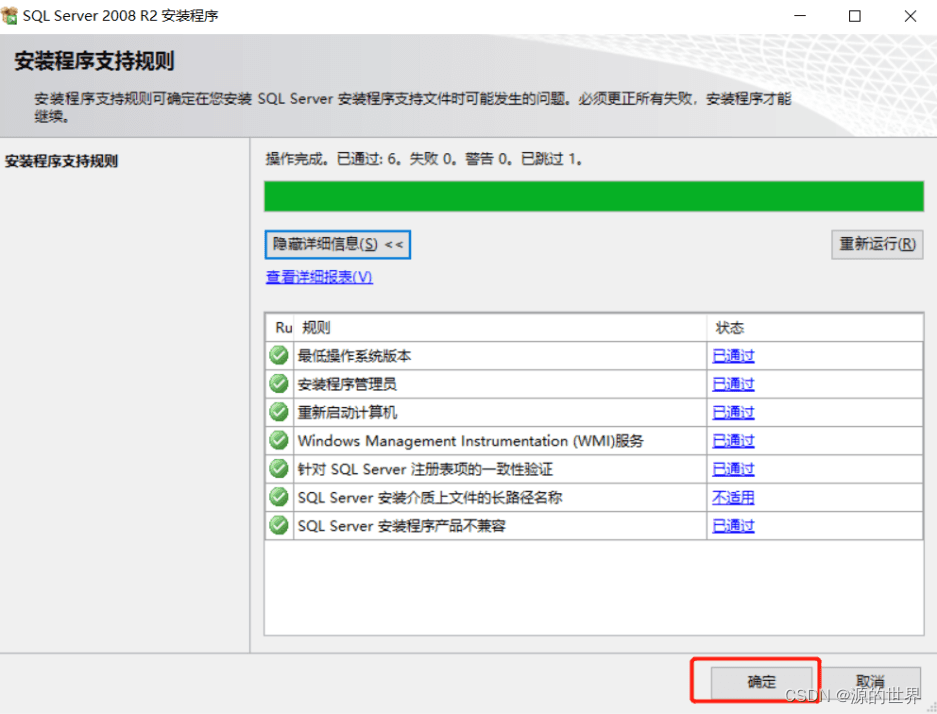Open 已通过 link for 注册表项的一致性验证 rule

(733, 470)
